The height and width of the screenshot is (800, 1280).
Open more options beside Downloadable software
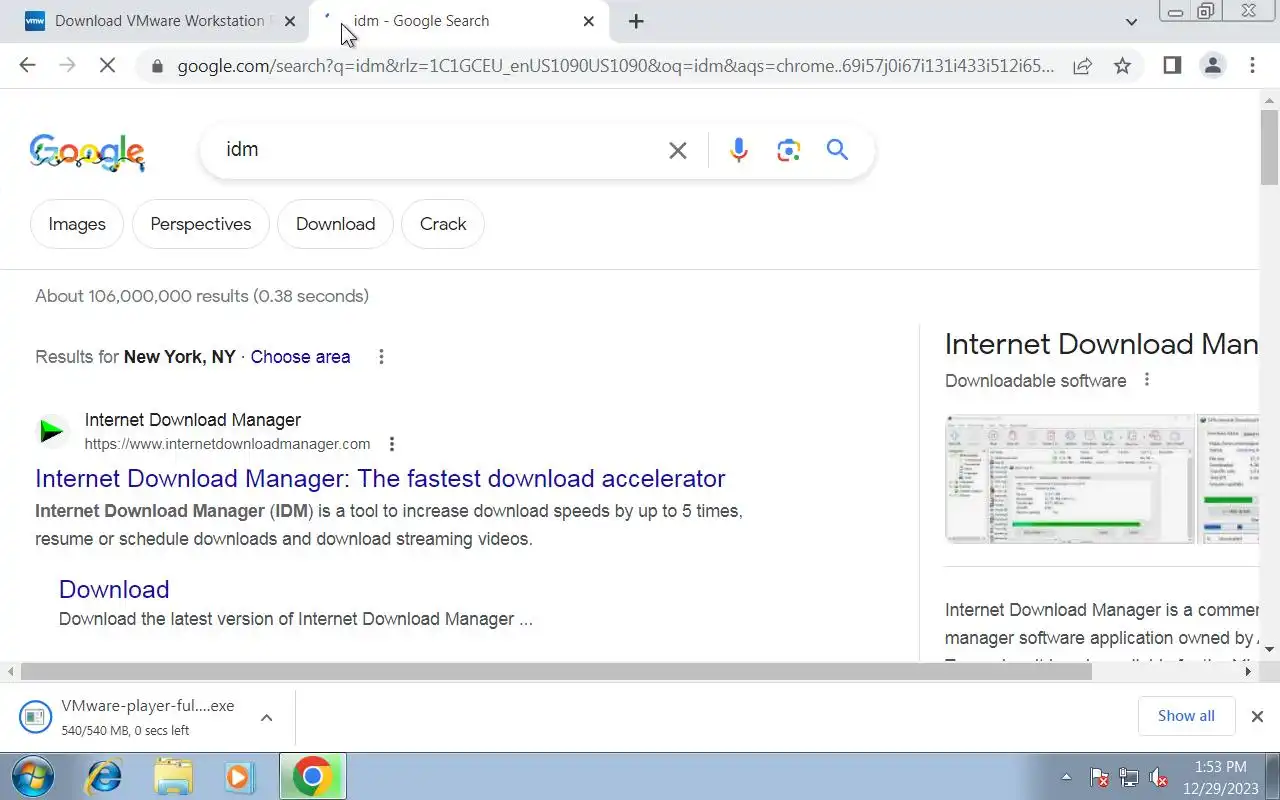[x=1147, y=380]
